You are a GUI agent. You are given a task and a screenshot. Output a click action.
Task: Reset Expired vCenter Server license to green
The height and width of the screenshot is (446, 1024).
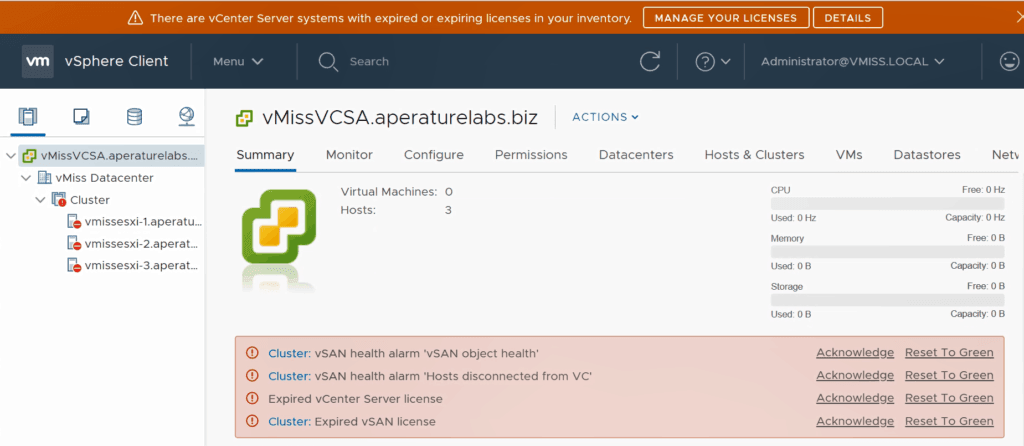tap(949, 398)
